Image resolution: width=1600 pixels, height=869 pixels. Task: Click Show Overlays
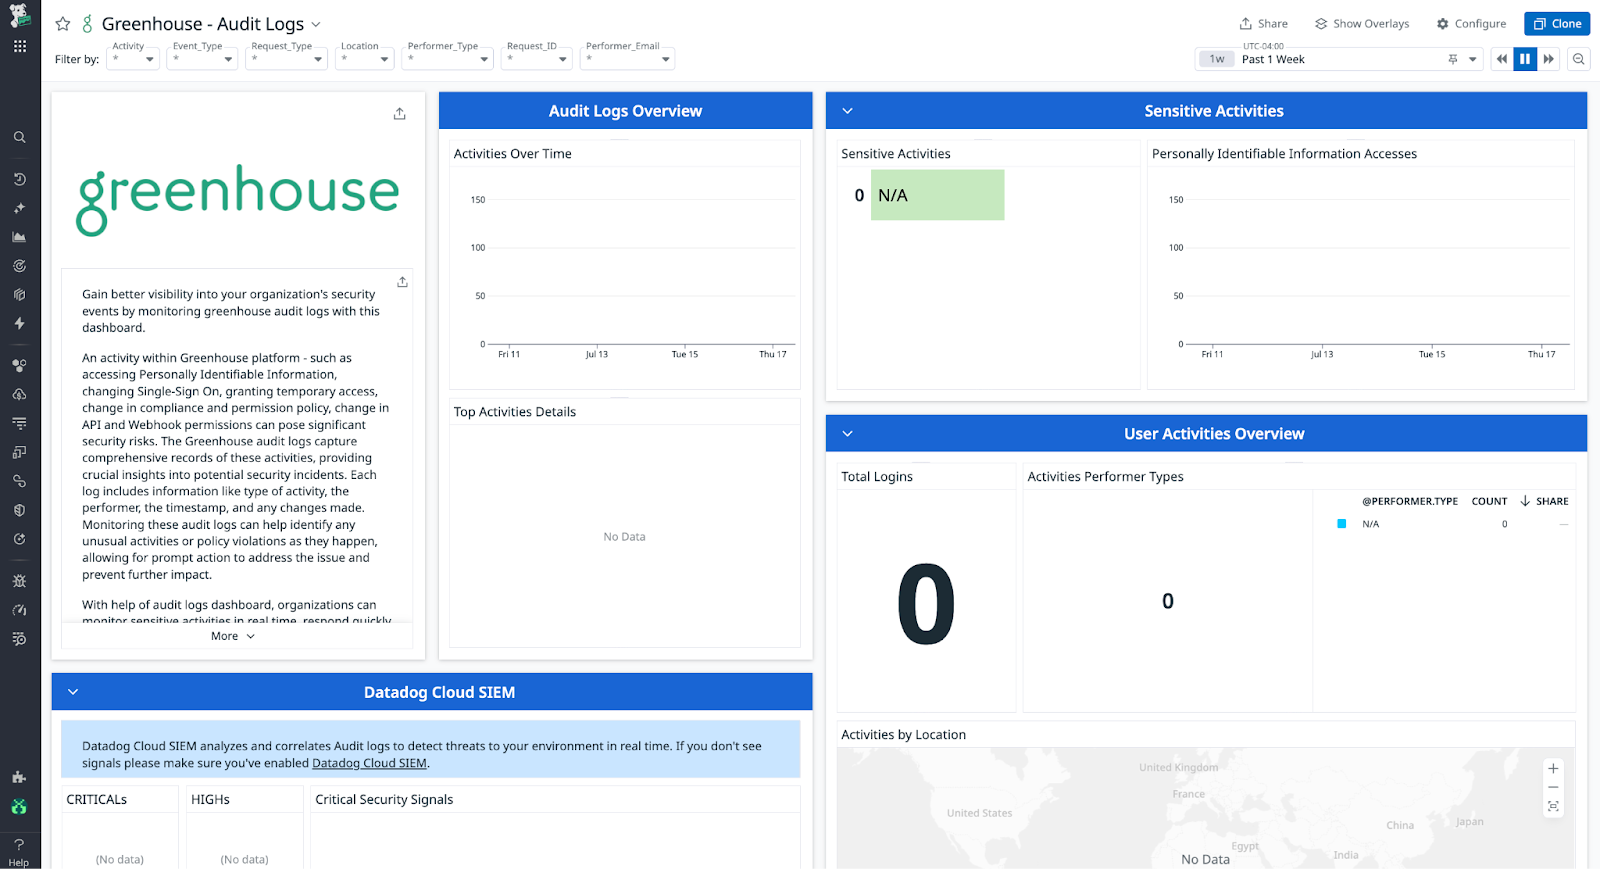pyautogui.click(x=1362, y=24)
